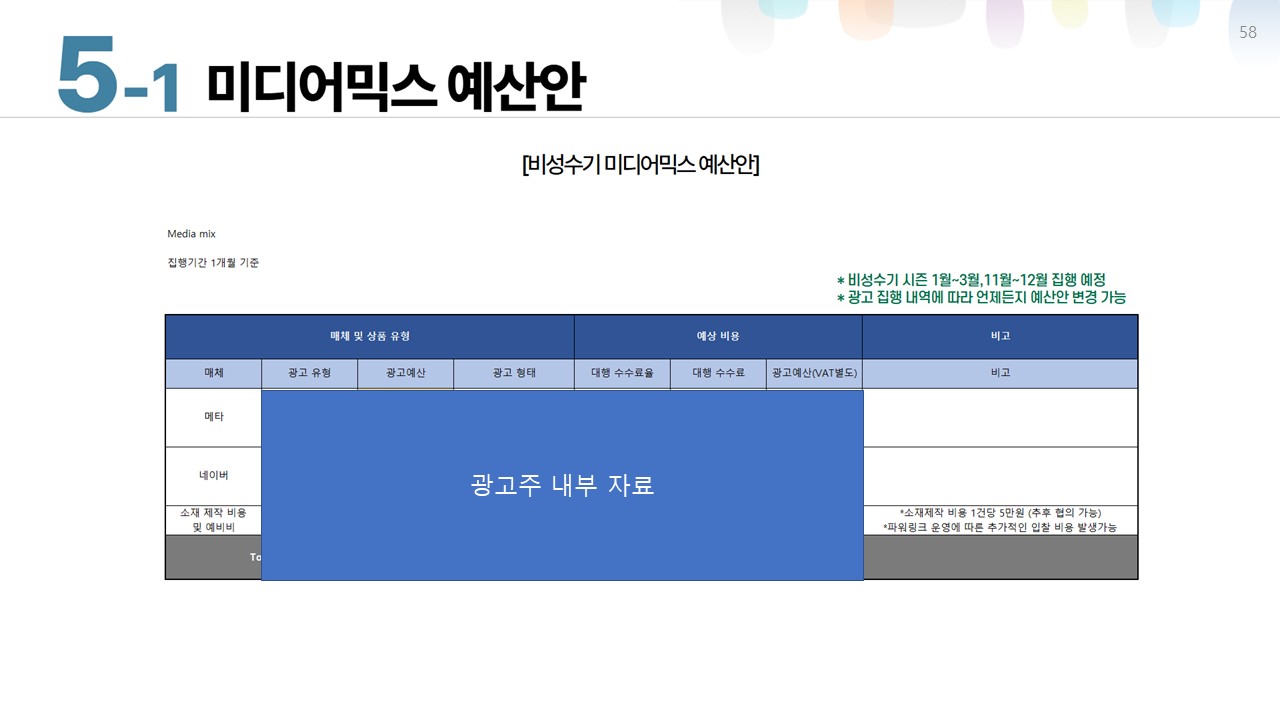The image size is (1280, 720).
Task: Select the "매체 및 상품 유형" header cell
Action: click(370, 337)
